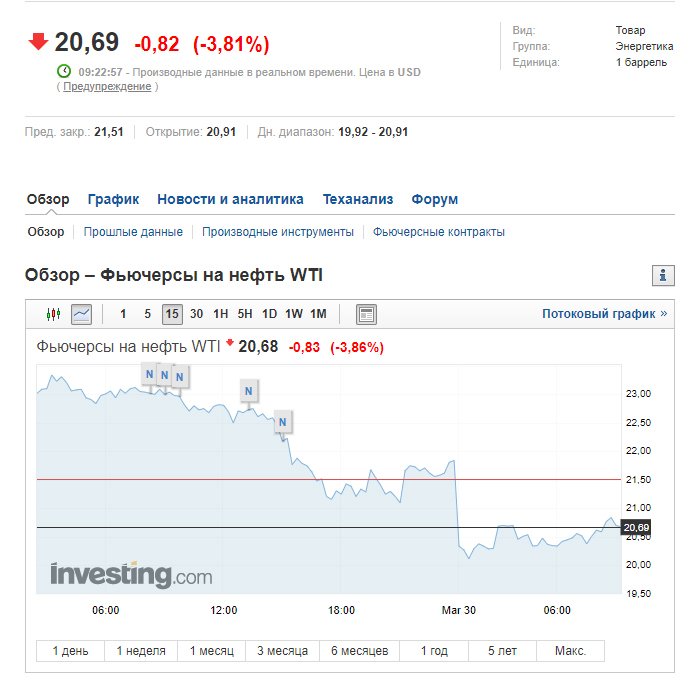Select the area line chart icon
691x695 pixels.
click(82, 314)
